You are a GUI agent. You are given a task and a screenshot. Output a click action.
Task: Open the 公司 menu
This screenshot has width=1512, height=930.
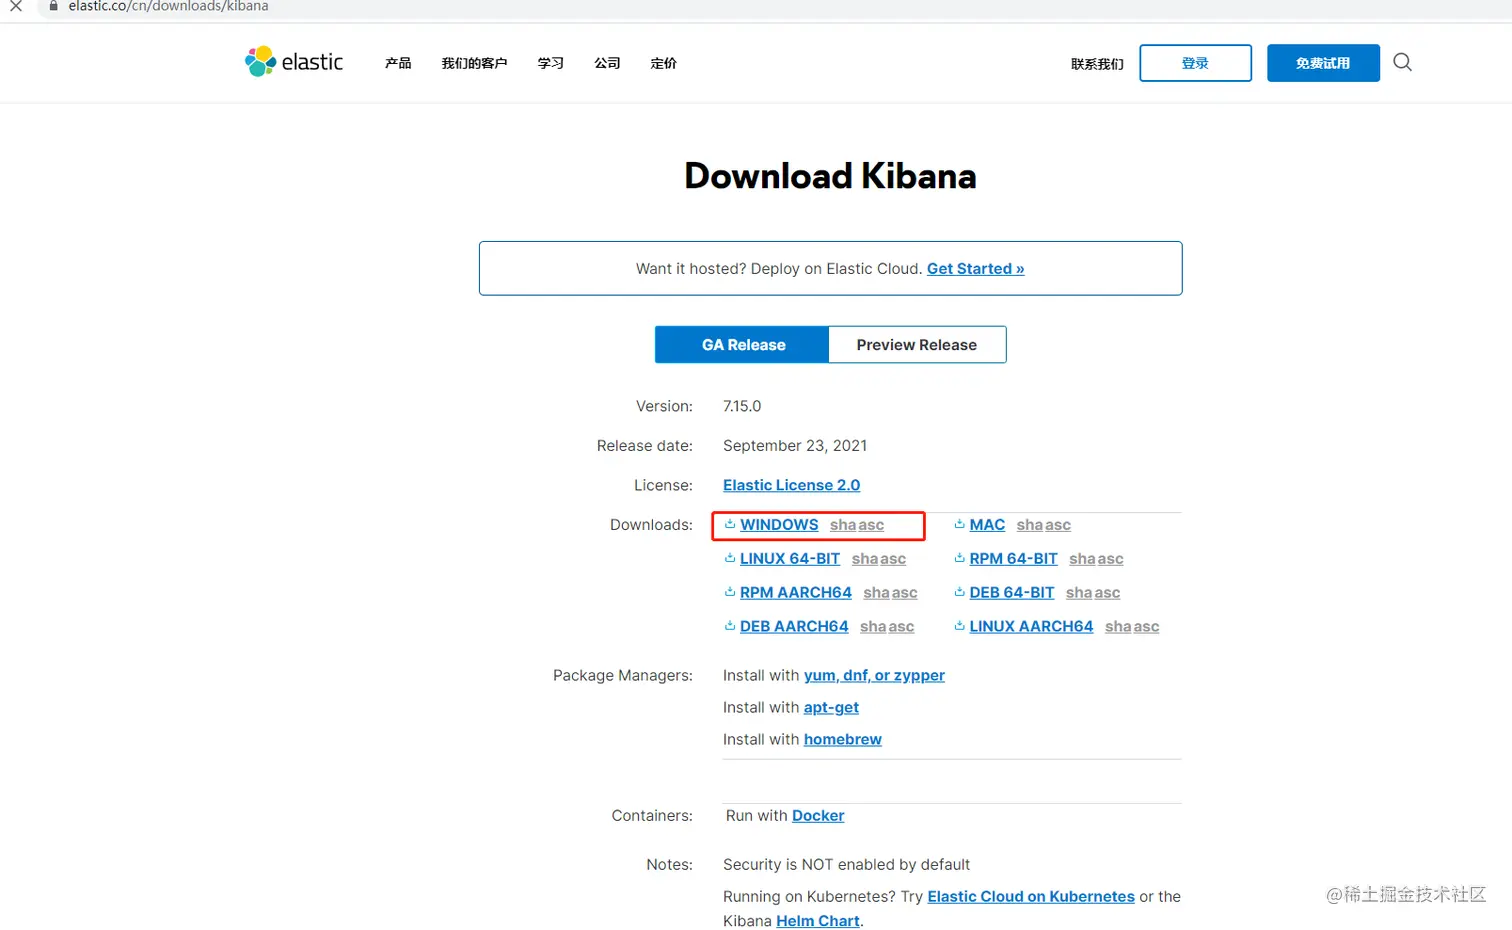[607, 63]
